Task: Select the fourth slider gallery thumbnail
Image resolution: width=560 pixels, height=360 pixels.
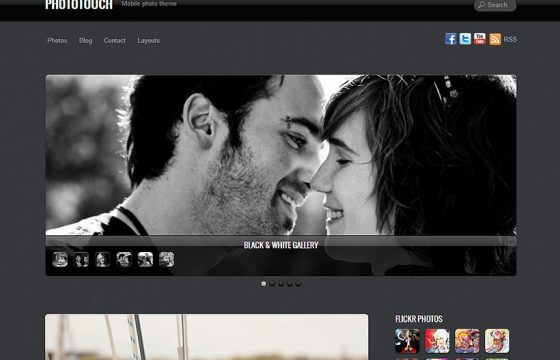Action: point(124,259)
